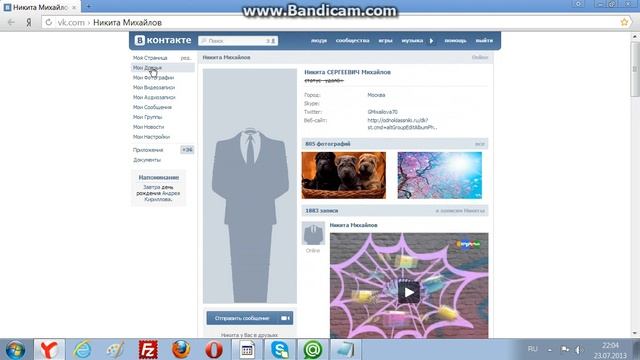Open odnoklassniki website link
640x360 pixels.
click(x=402, y=124)
